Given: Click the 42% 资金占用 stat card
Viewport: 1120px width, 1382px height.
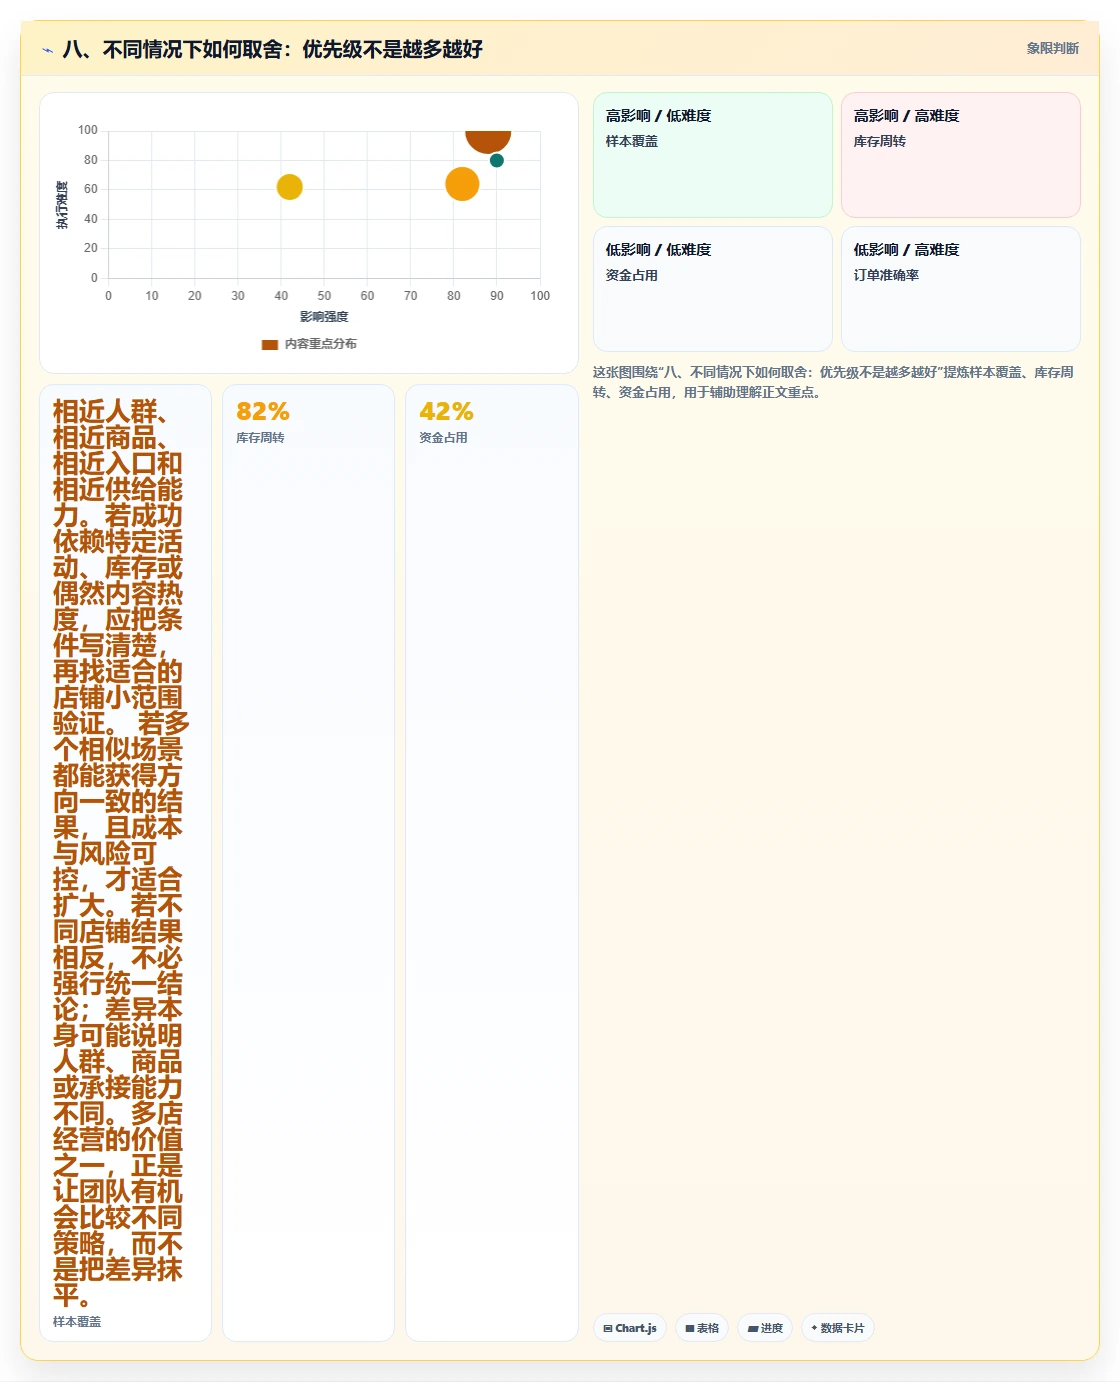Looking at the screenshot, I should pyautogui.click(x=492, y=863).
